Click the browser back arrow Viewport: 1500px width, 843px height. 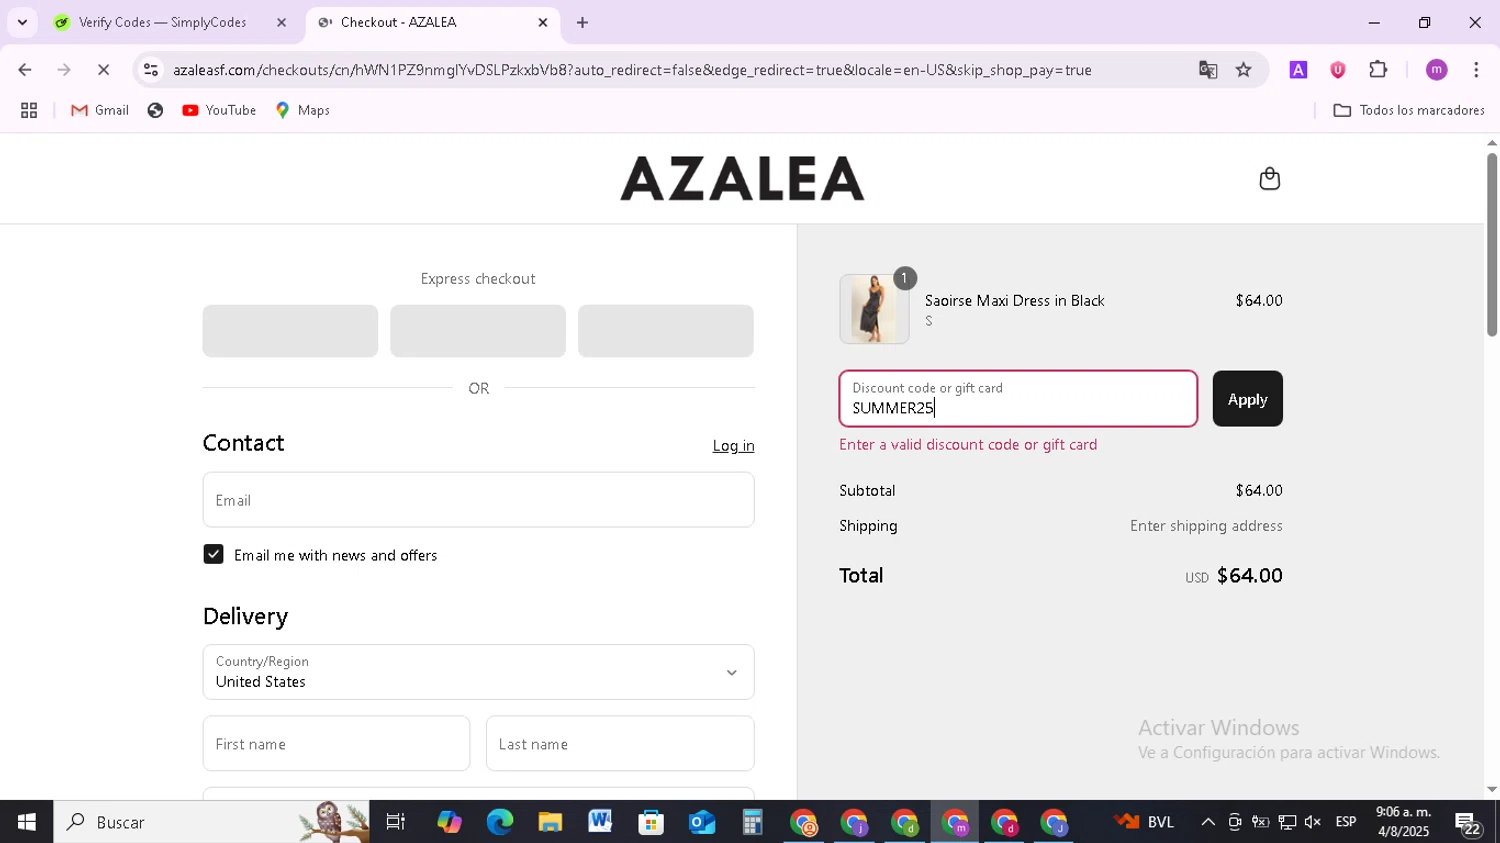click(25, 70)
